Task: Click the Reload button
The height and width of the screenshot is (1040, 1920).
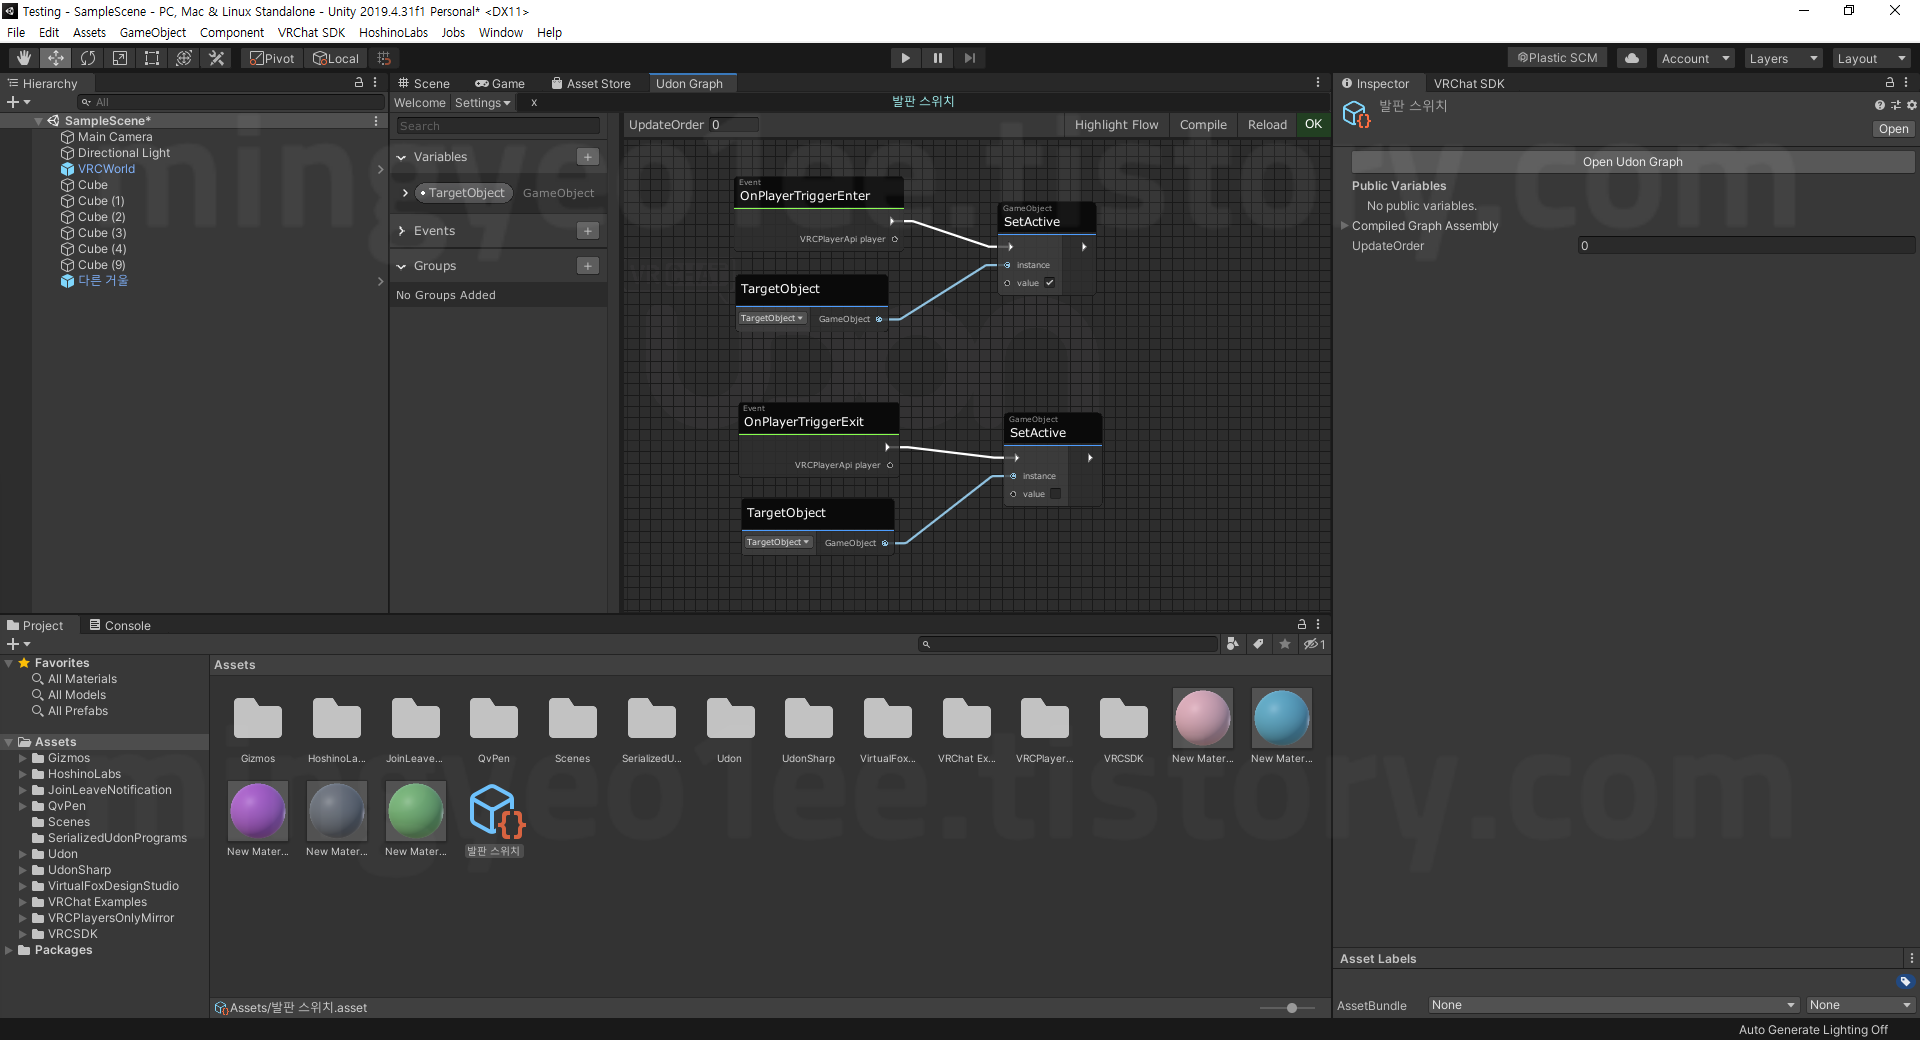Action: (x=1267, y=125)
